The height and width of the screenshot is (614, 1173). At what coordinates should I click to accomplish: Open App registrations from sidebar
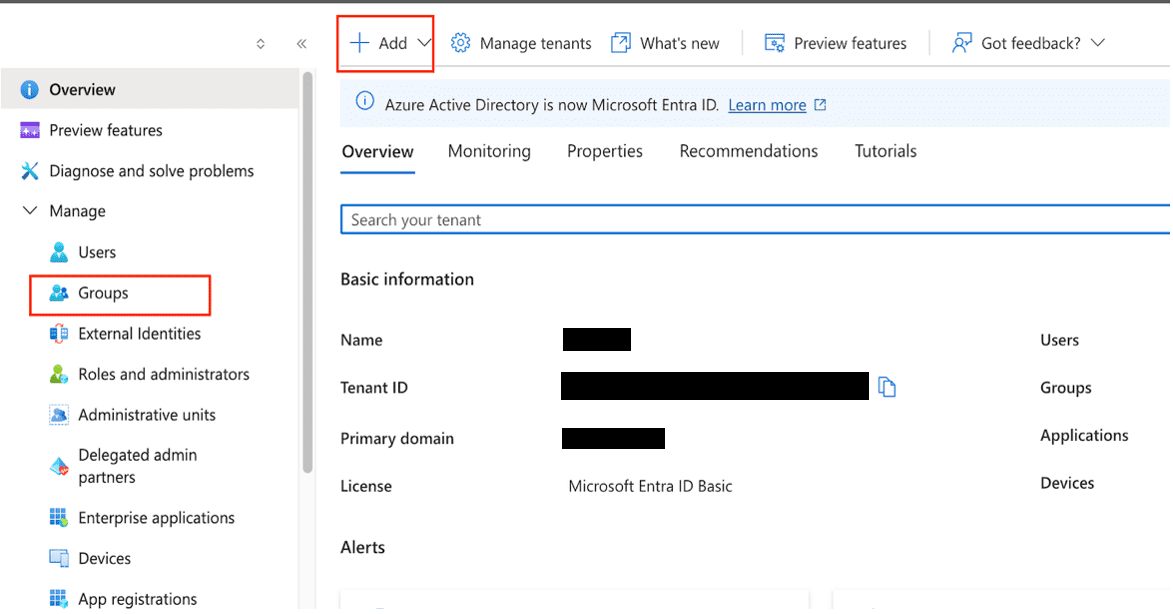59,598
